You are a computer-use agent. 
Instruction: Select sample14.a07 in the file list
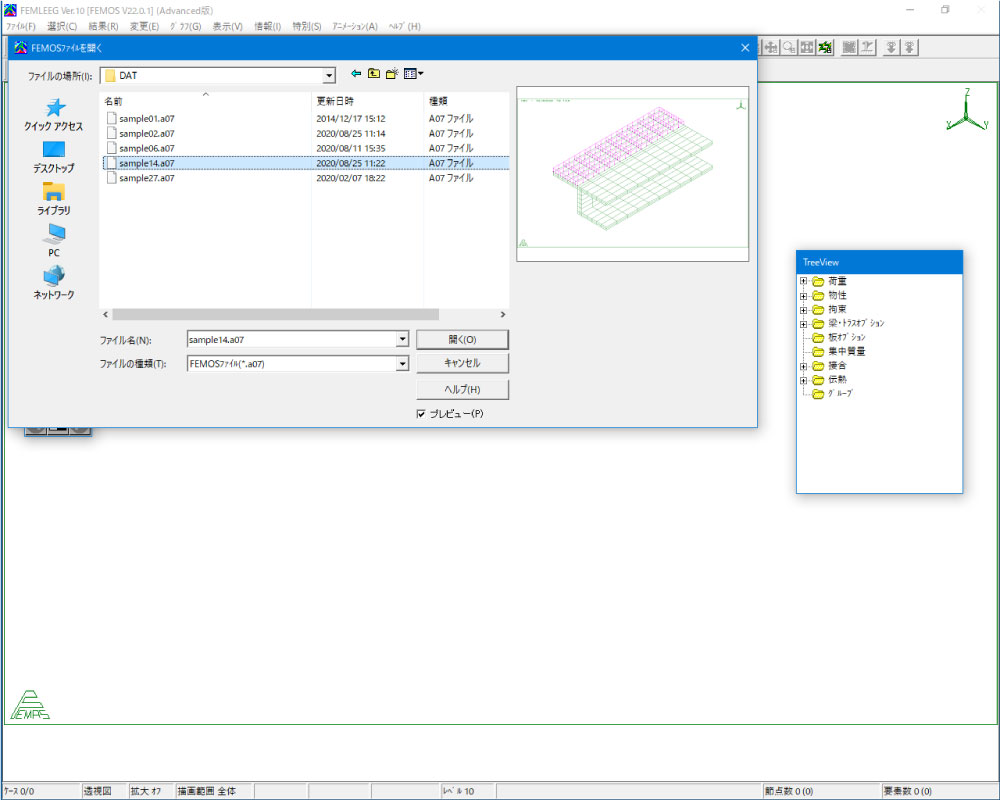click(x=306, y=163)
